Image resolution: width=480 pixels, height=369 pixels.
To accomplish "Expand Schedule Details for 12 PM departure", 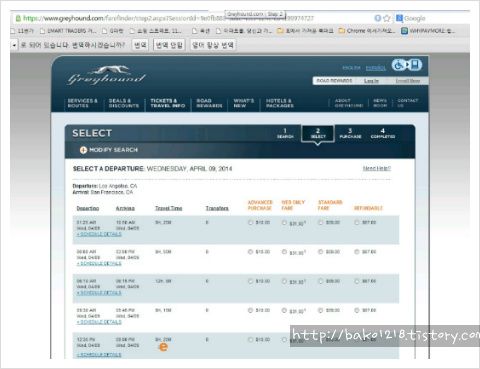I will tap(99, 355).
